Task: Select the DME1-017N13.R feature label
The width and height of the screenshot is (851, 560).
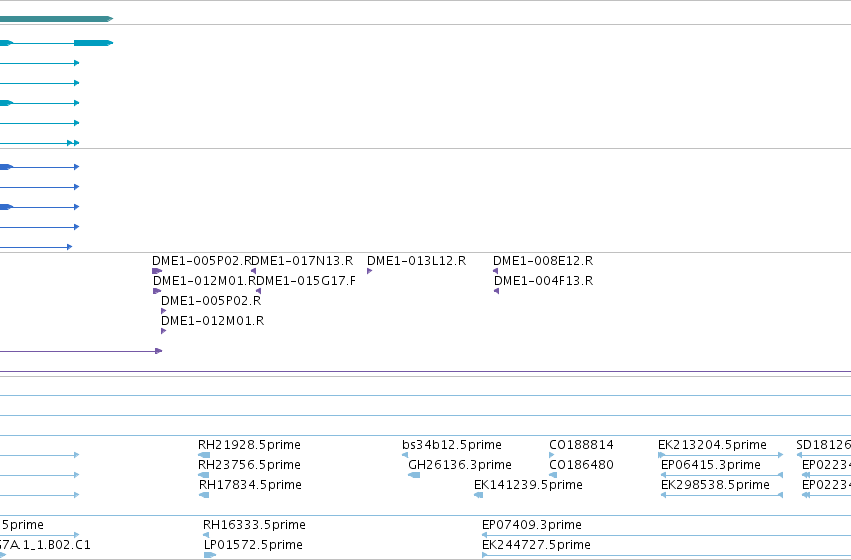Action: pyautogui.click(x=302, y=261)
